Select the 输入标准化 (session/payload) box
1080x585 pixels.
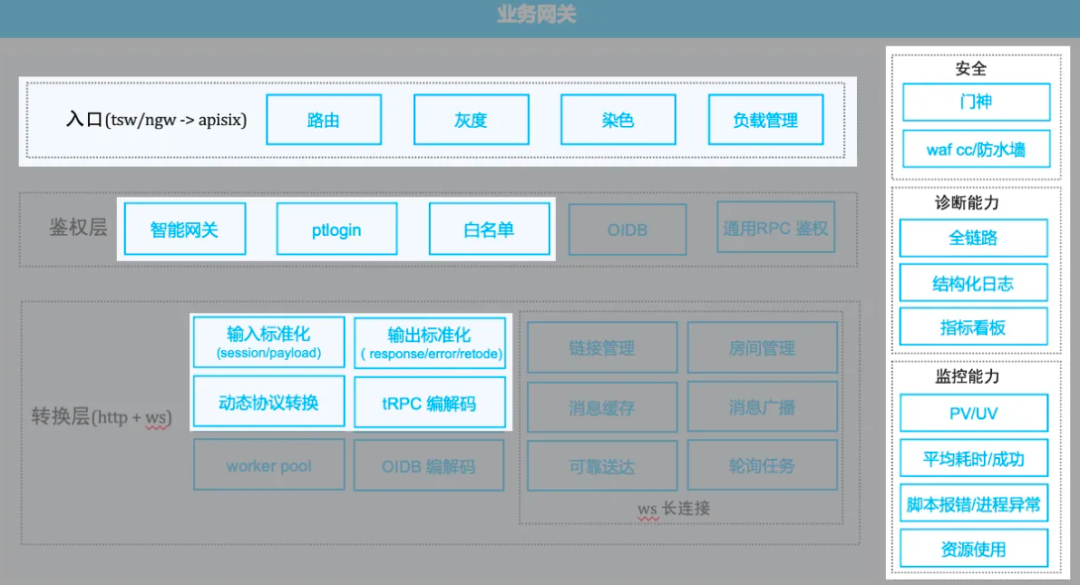point(269,342)
